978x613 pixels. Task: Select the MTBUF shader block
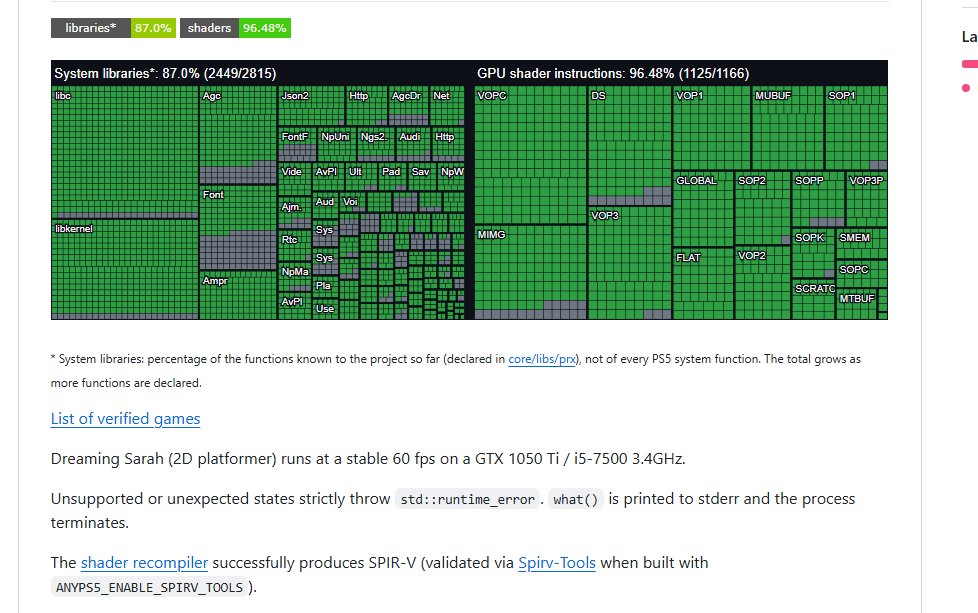tap(857, 304)
